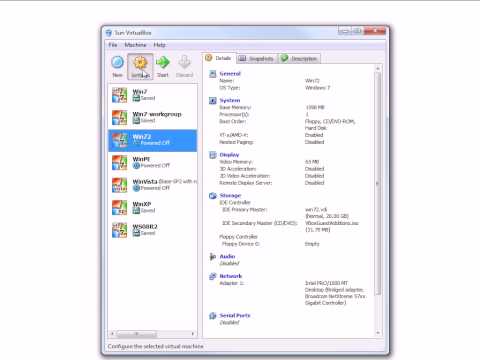Screen dimensions: 480x360
Task: Click the Storage section icon
Action: [213, 195]
